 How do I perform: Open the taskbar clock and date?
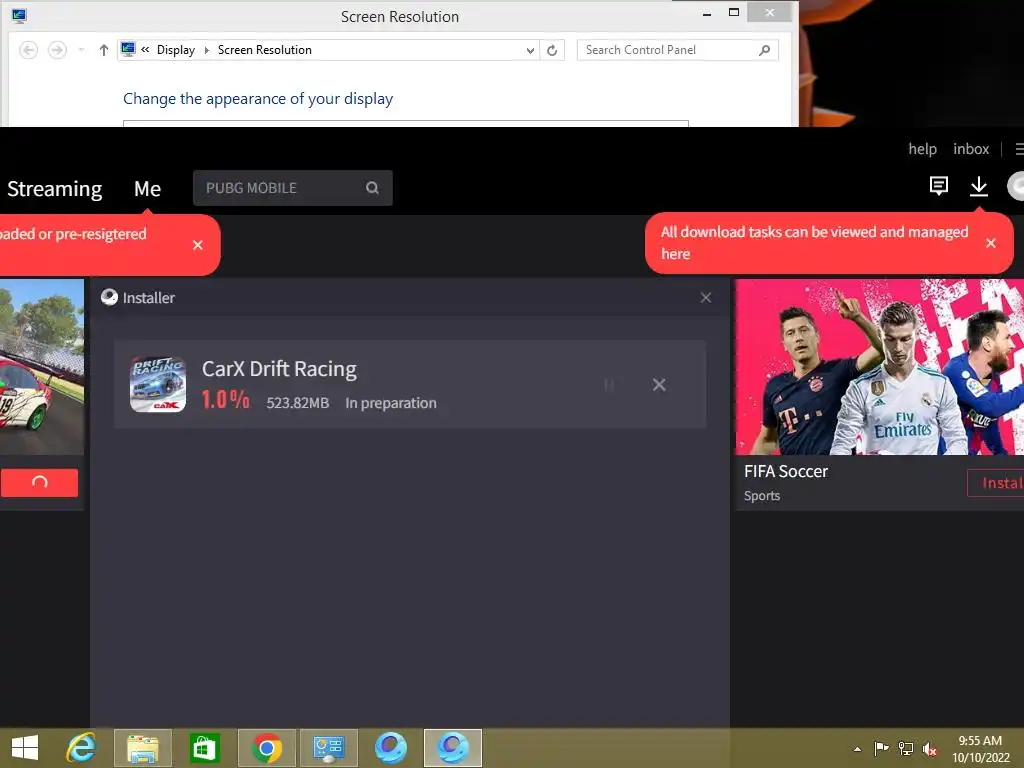pos(980,748)
